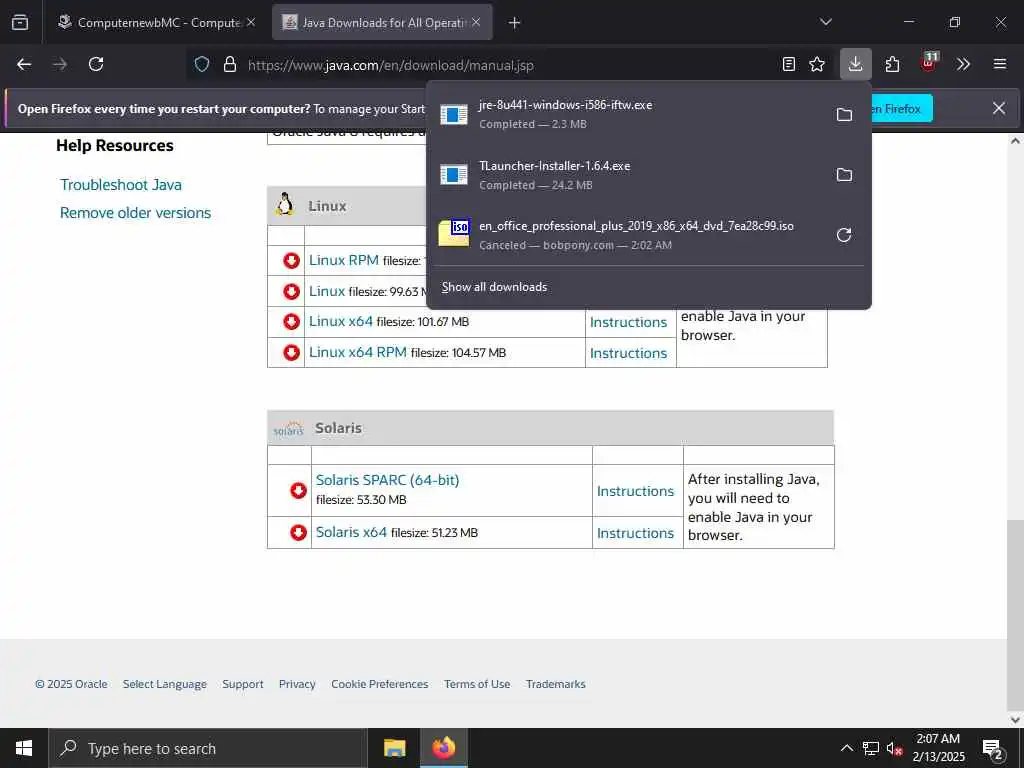Image resolution: width=1024 pixels, height=768 pixels.
Task: Click the page vertical scrollbar thumb
Action: (1015, 614)
